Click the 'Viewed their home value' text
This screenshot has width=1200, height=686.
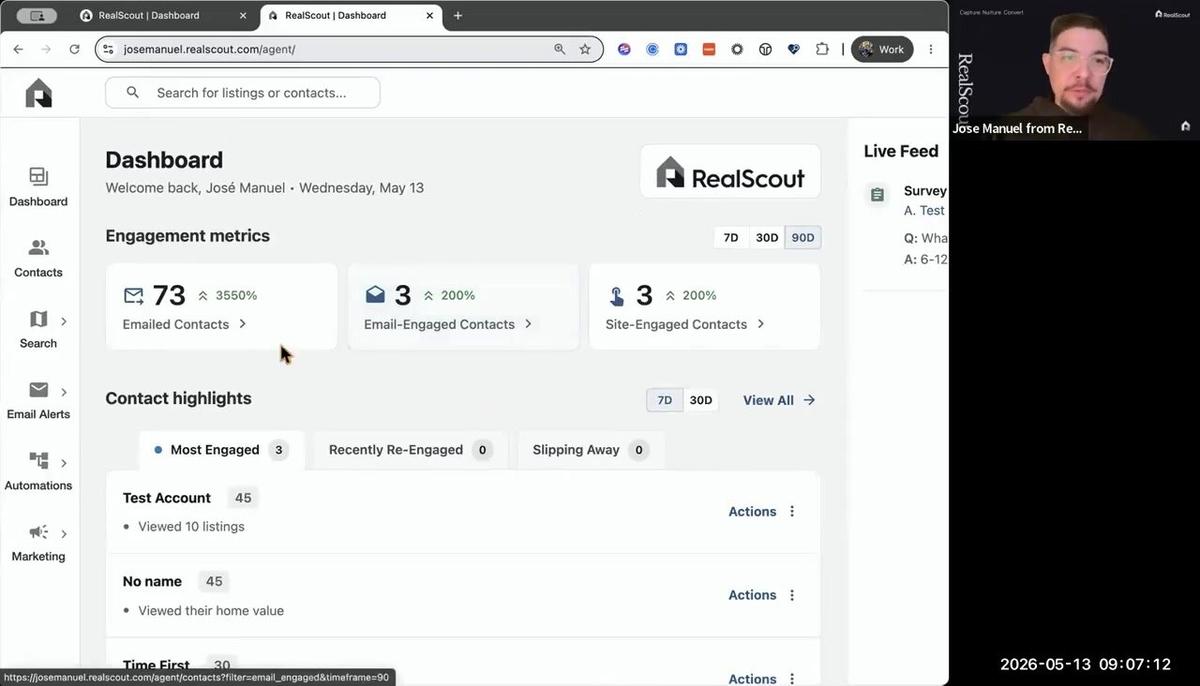click(x=211, y=610)
